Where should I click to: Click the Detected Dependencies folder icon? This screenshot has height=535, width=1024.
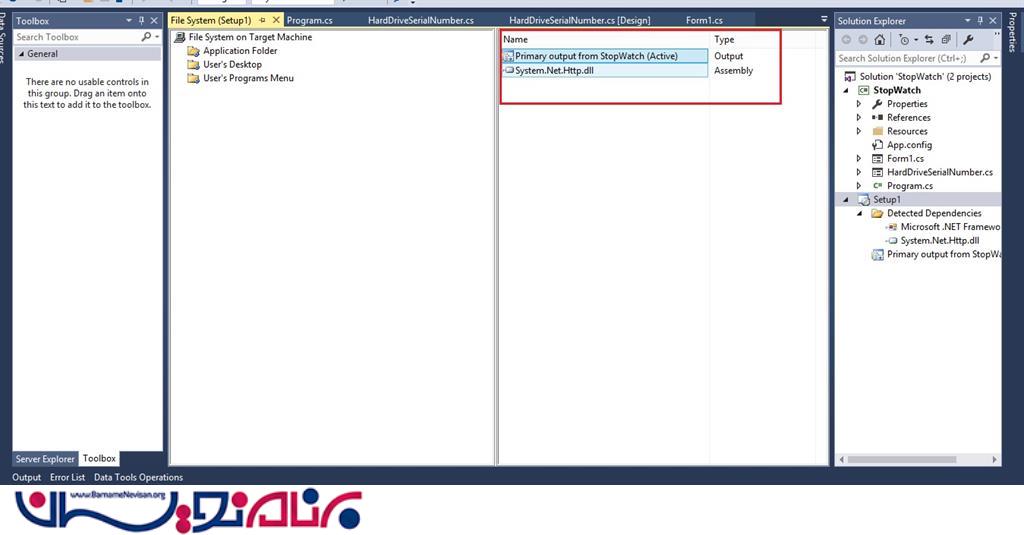[878, 214]
